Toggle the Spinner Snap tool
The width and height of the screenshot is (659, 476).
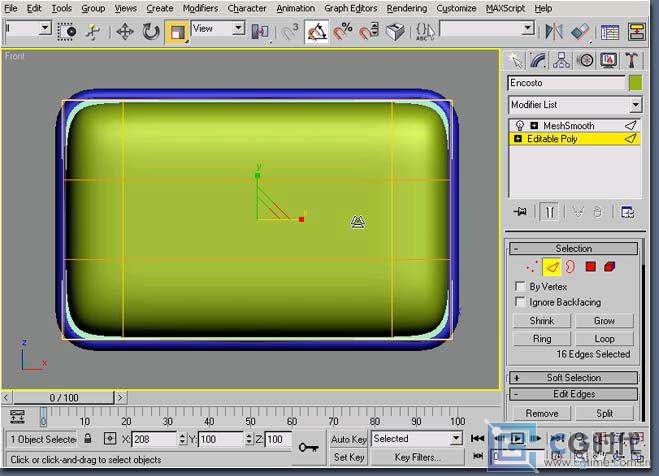(369, 32)
